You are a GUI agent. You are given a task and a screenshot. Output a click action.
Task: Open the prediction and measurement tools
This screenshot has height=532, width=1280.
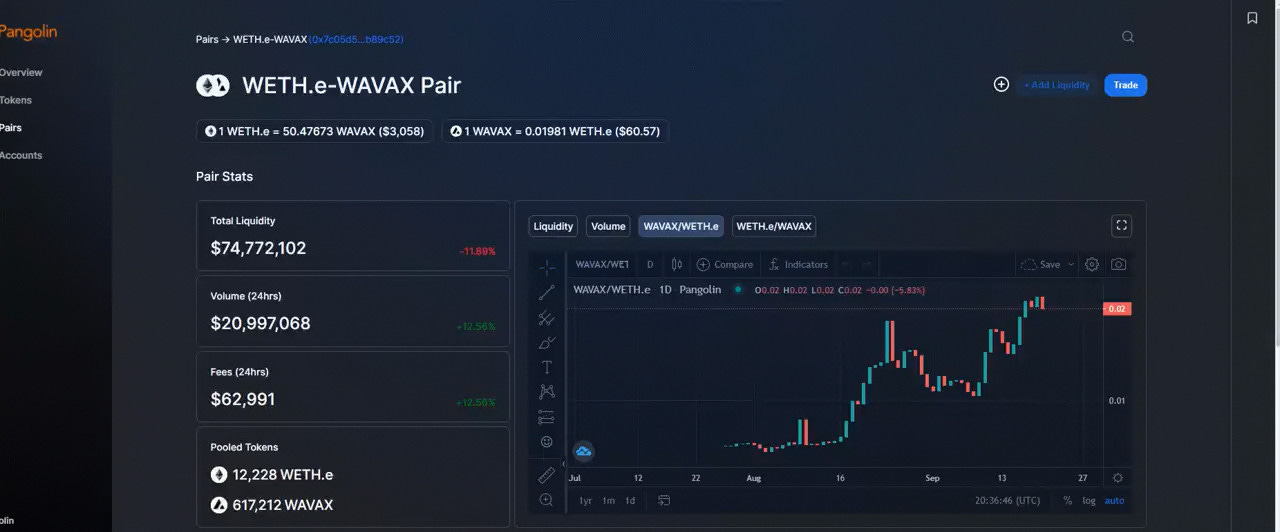tap(547, 417)
